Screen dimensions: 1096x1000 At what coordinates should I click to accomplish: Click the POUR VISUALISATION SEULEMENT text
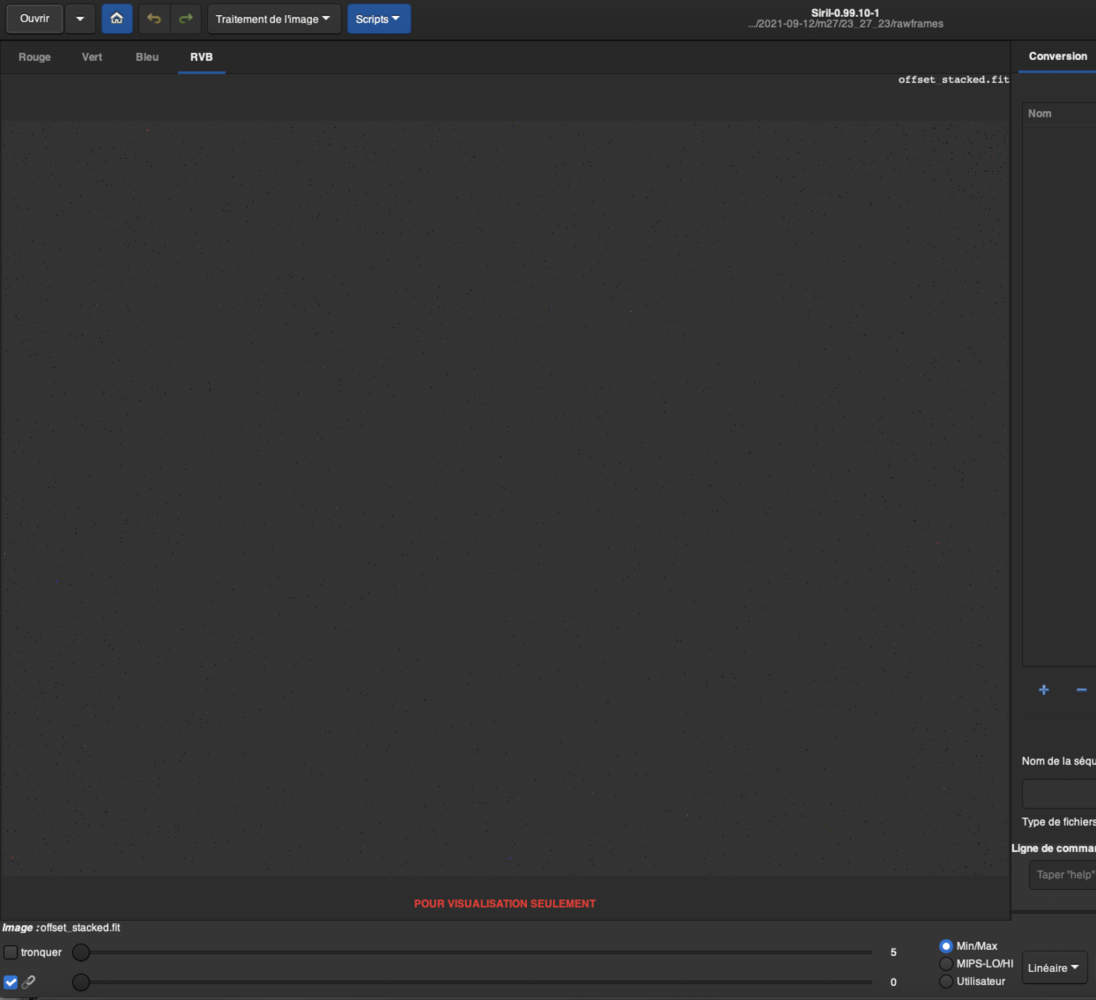point(505,904)
